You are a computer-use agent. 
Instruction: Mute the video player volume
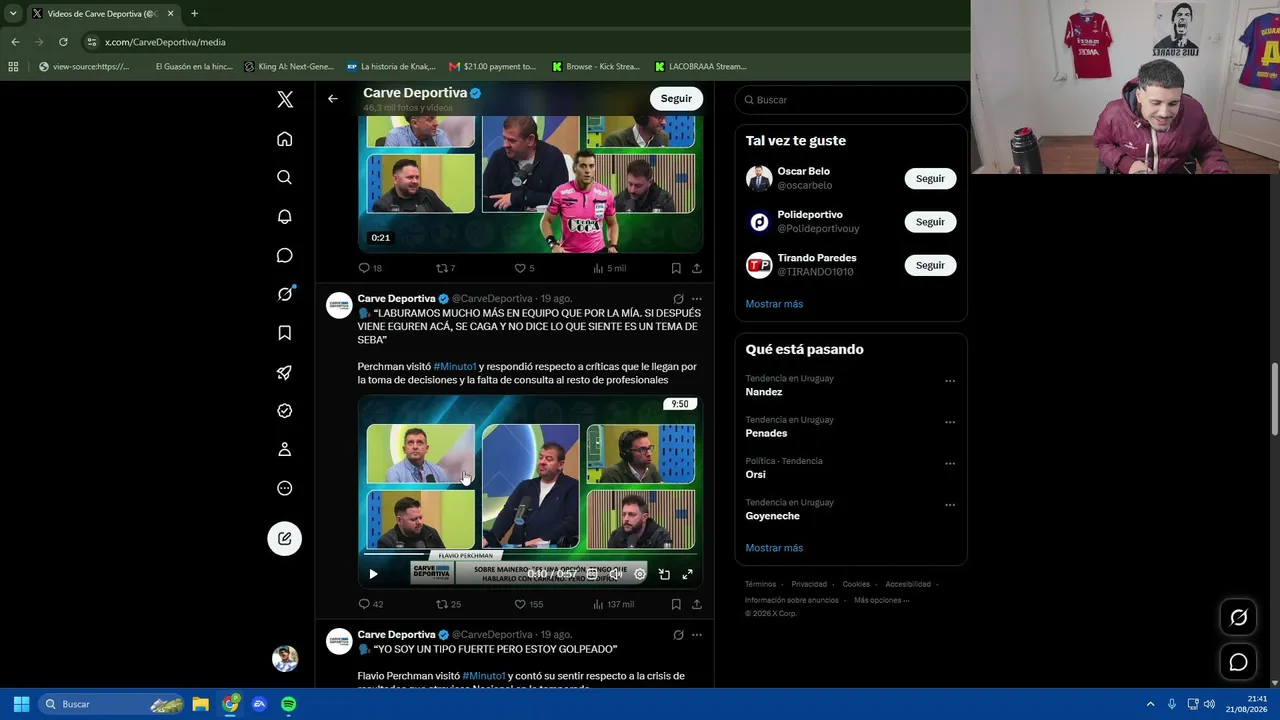click(x=616, y=574)
